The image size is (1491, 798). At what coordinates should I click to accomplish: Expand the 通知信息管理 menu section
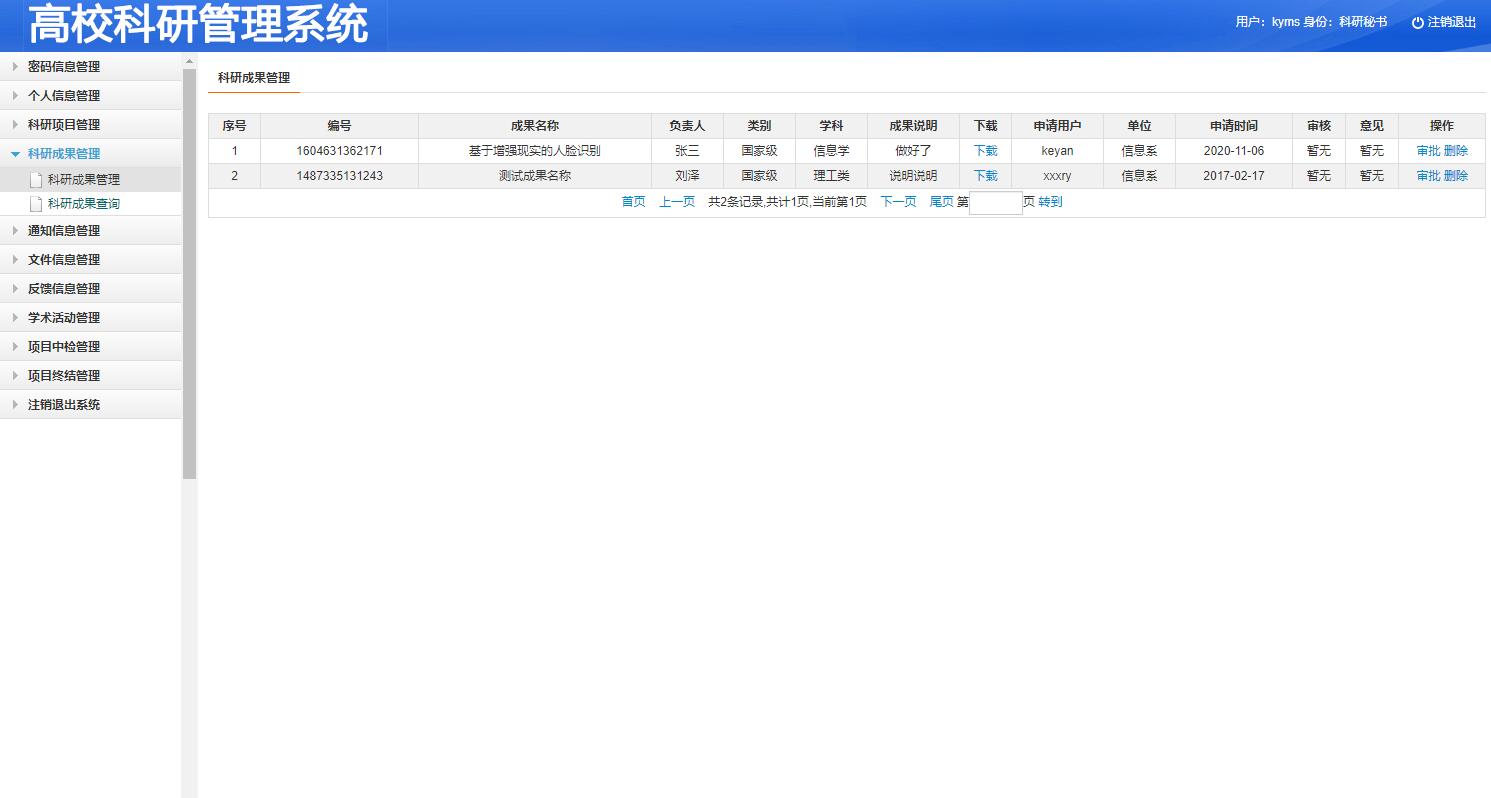click(x=64, y=231)
